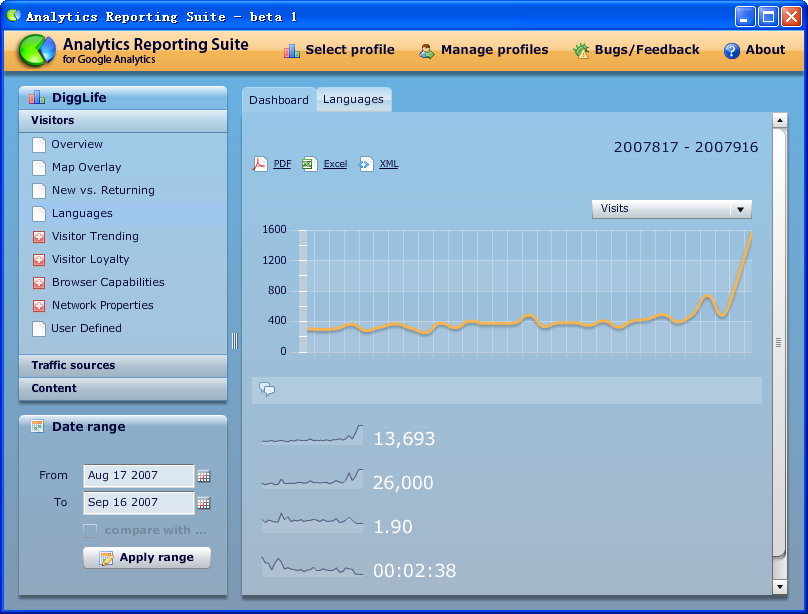Click the comment bubbles icon below chart
The image size is (808, 614).
pyautogui.click(x=267, y=389)
